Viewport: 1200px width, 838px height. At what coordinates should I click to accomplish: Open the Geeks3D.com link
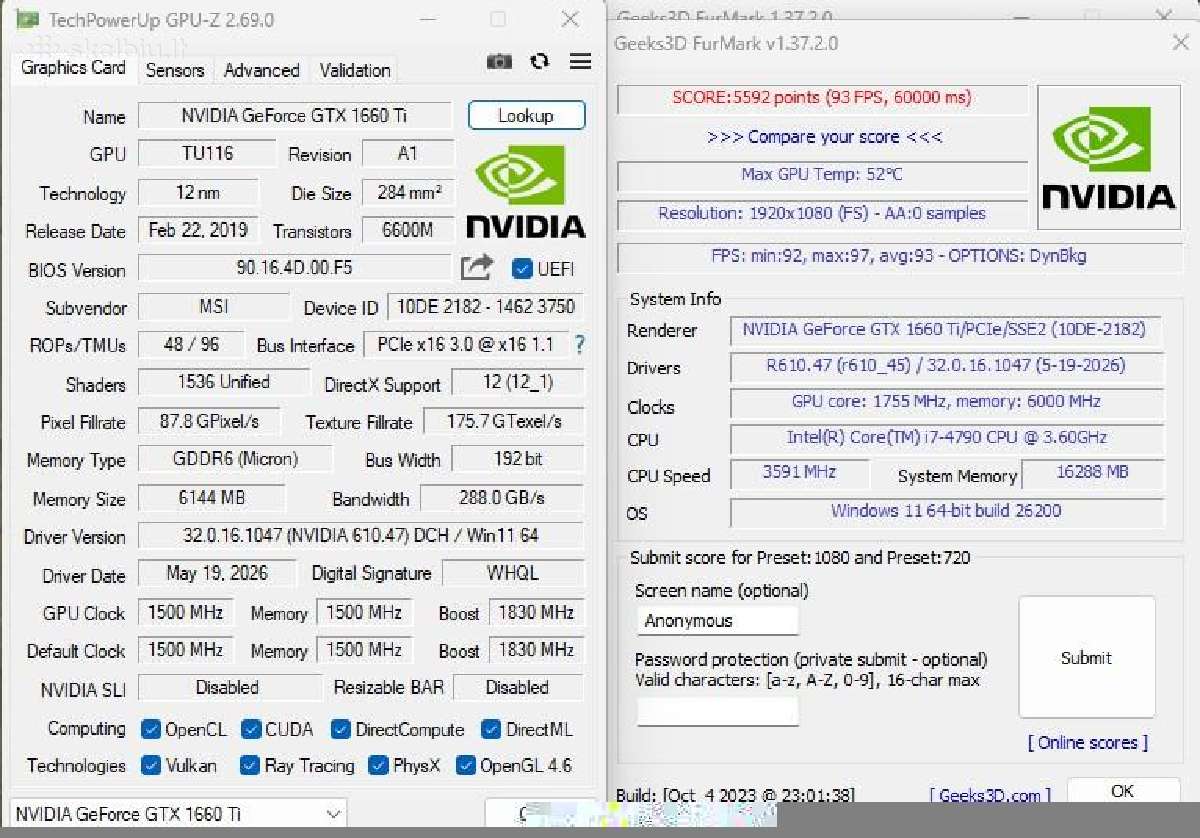pos(990,794)
